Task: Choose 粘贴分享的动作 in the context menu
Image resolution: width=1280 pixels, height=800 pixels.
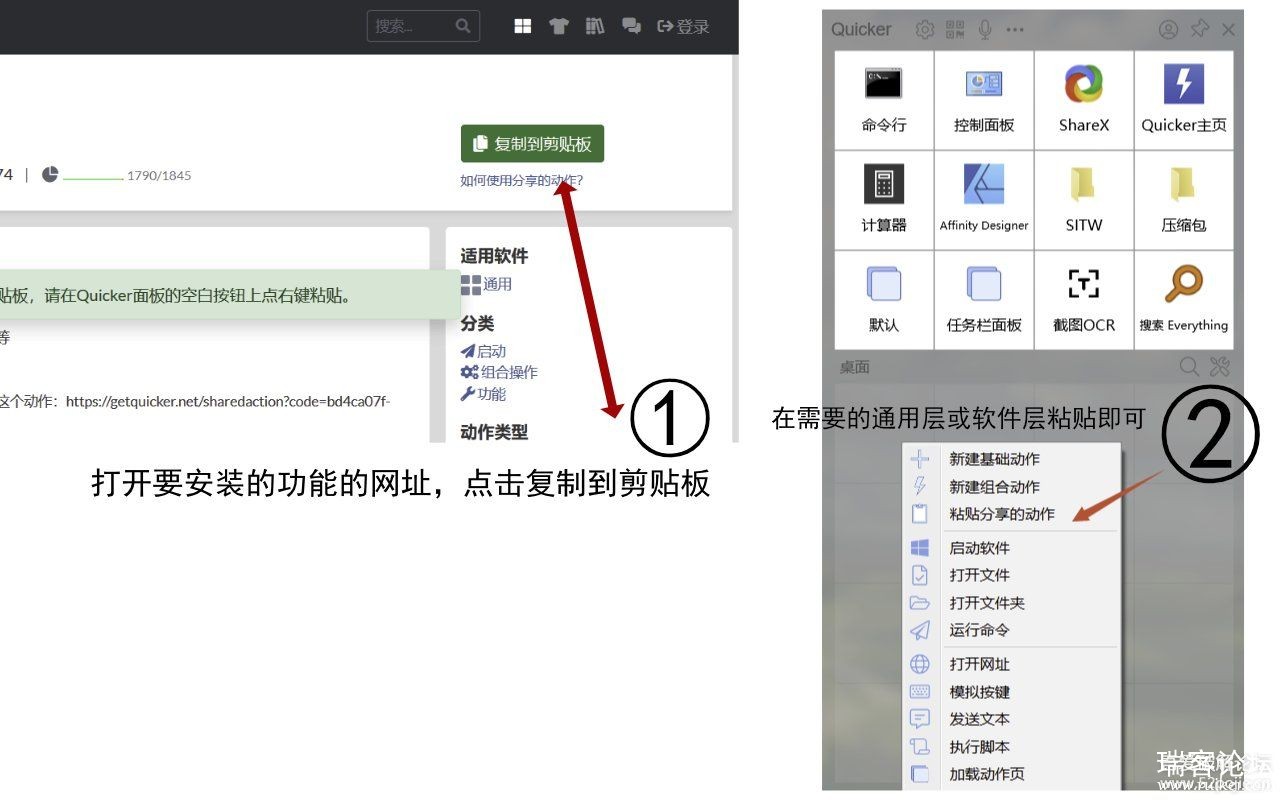Action: [1012, 514]
